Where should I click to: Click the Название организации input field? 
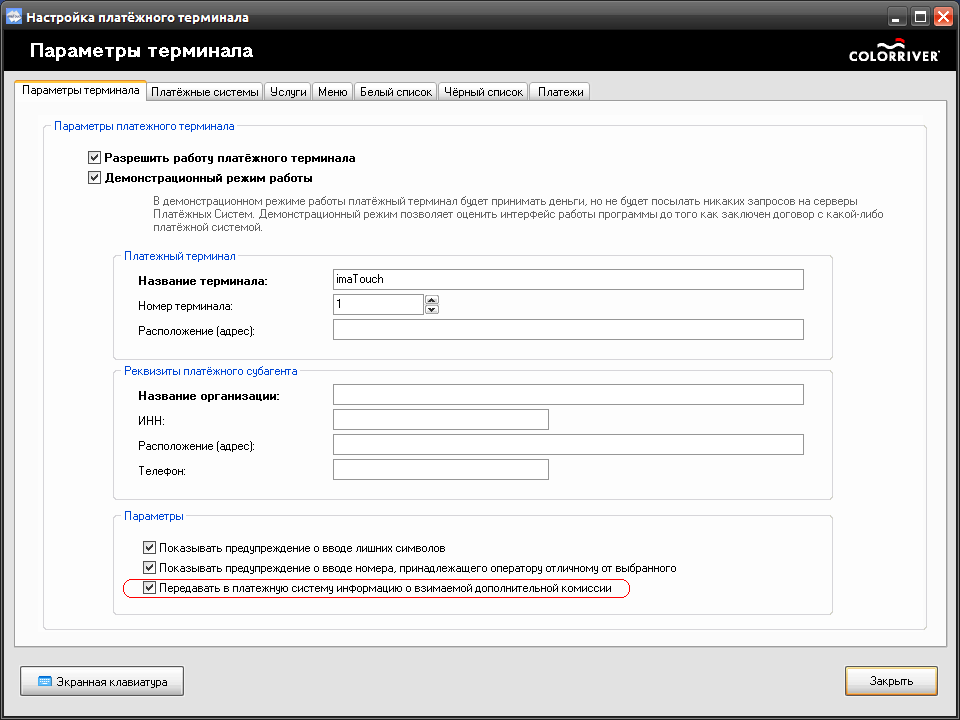[x=568, y=395]
